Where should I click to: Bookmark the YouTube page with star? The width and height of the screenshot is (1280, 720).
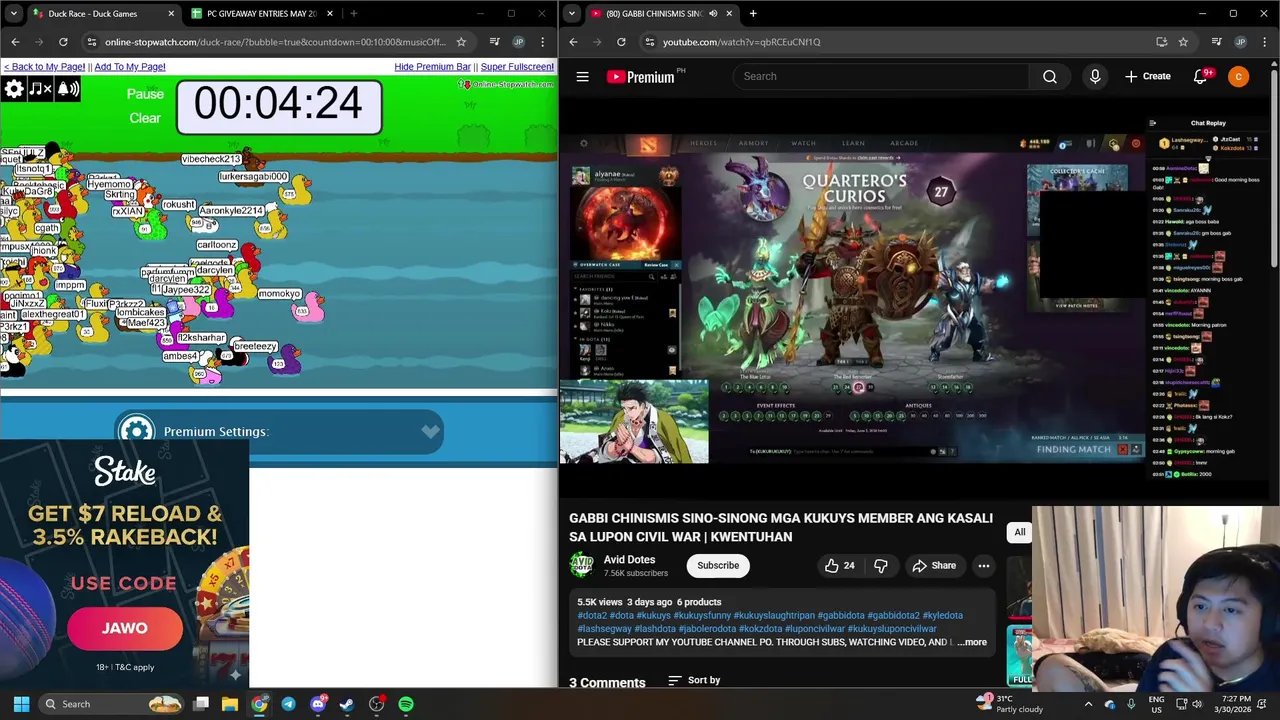tap(1183, 42)
